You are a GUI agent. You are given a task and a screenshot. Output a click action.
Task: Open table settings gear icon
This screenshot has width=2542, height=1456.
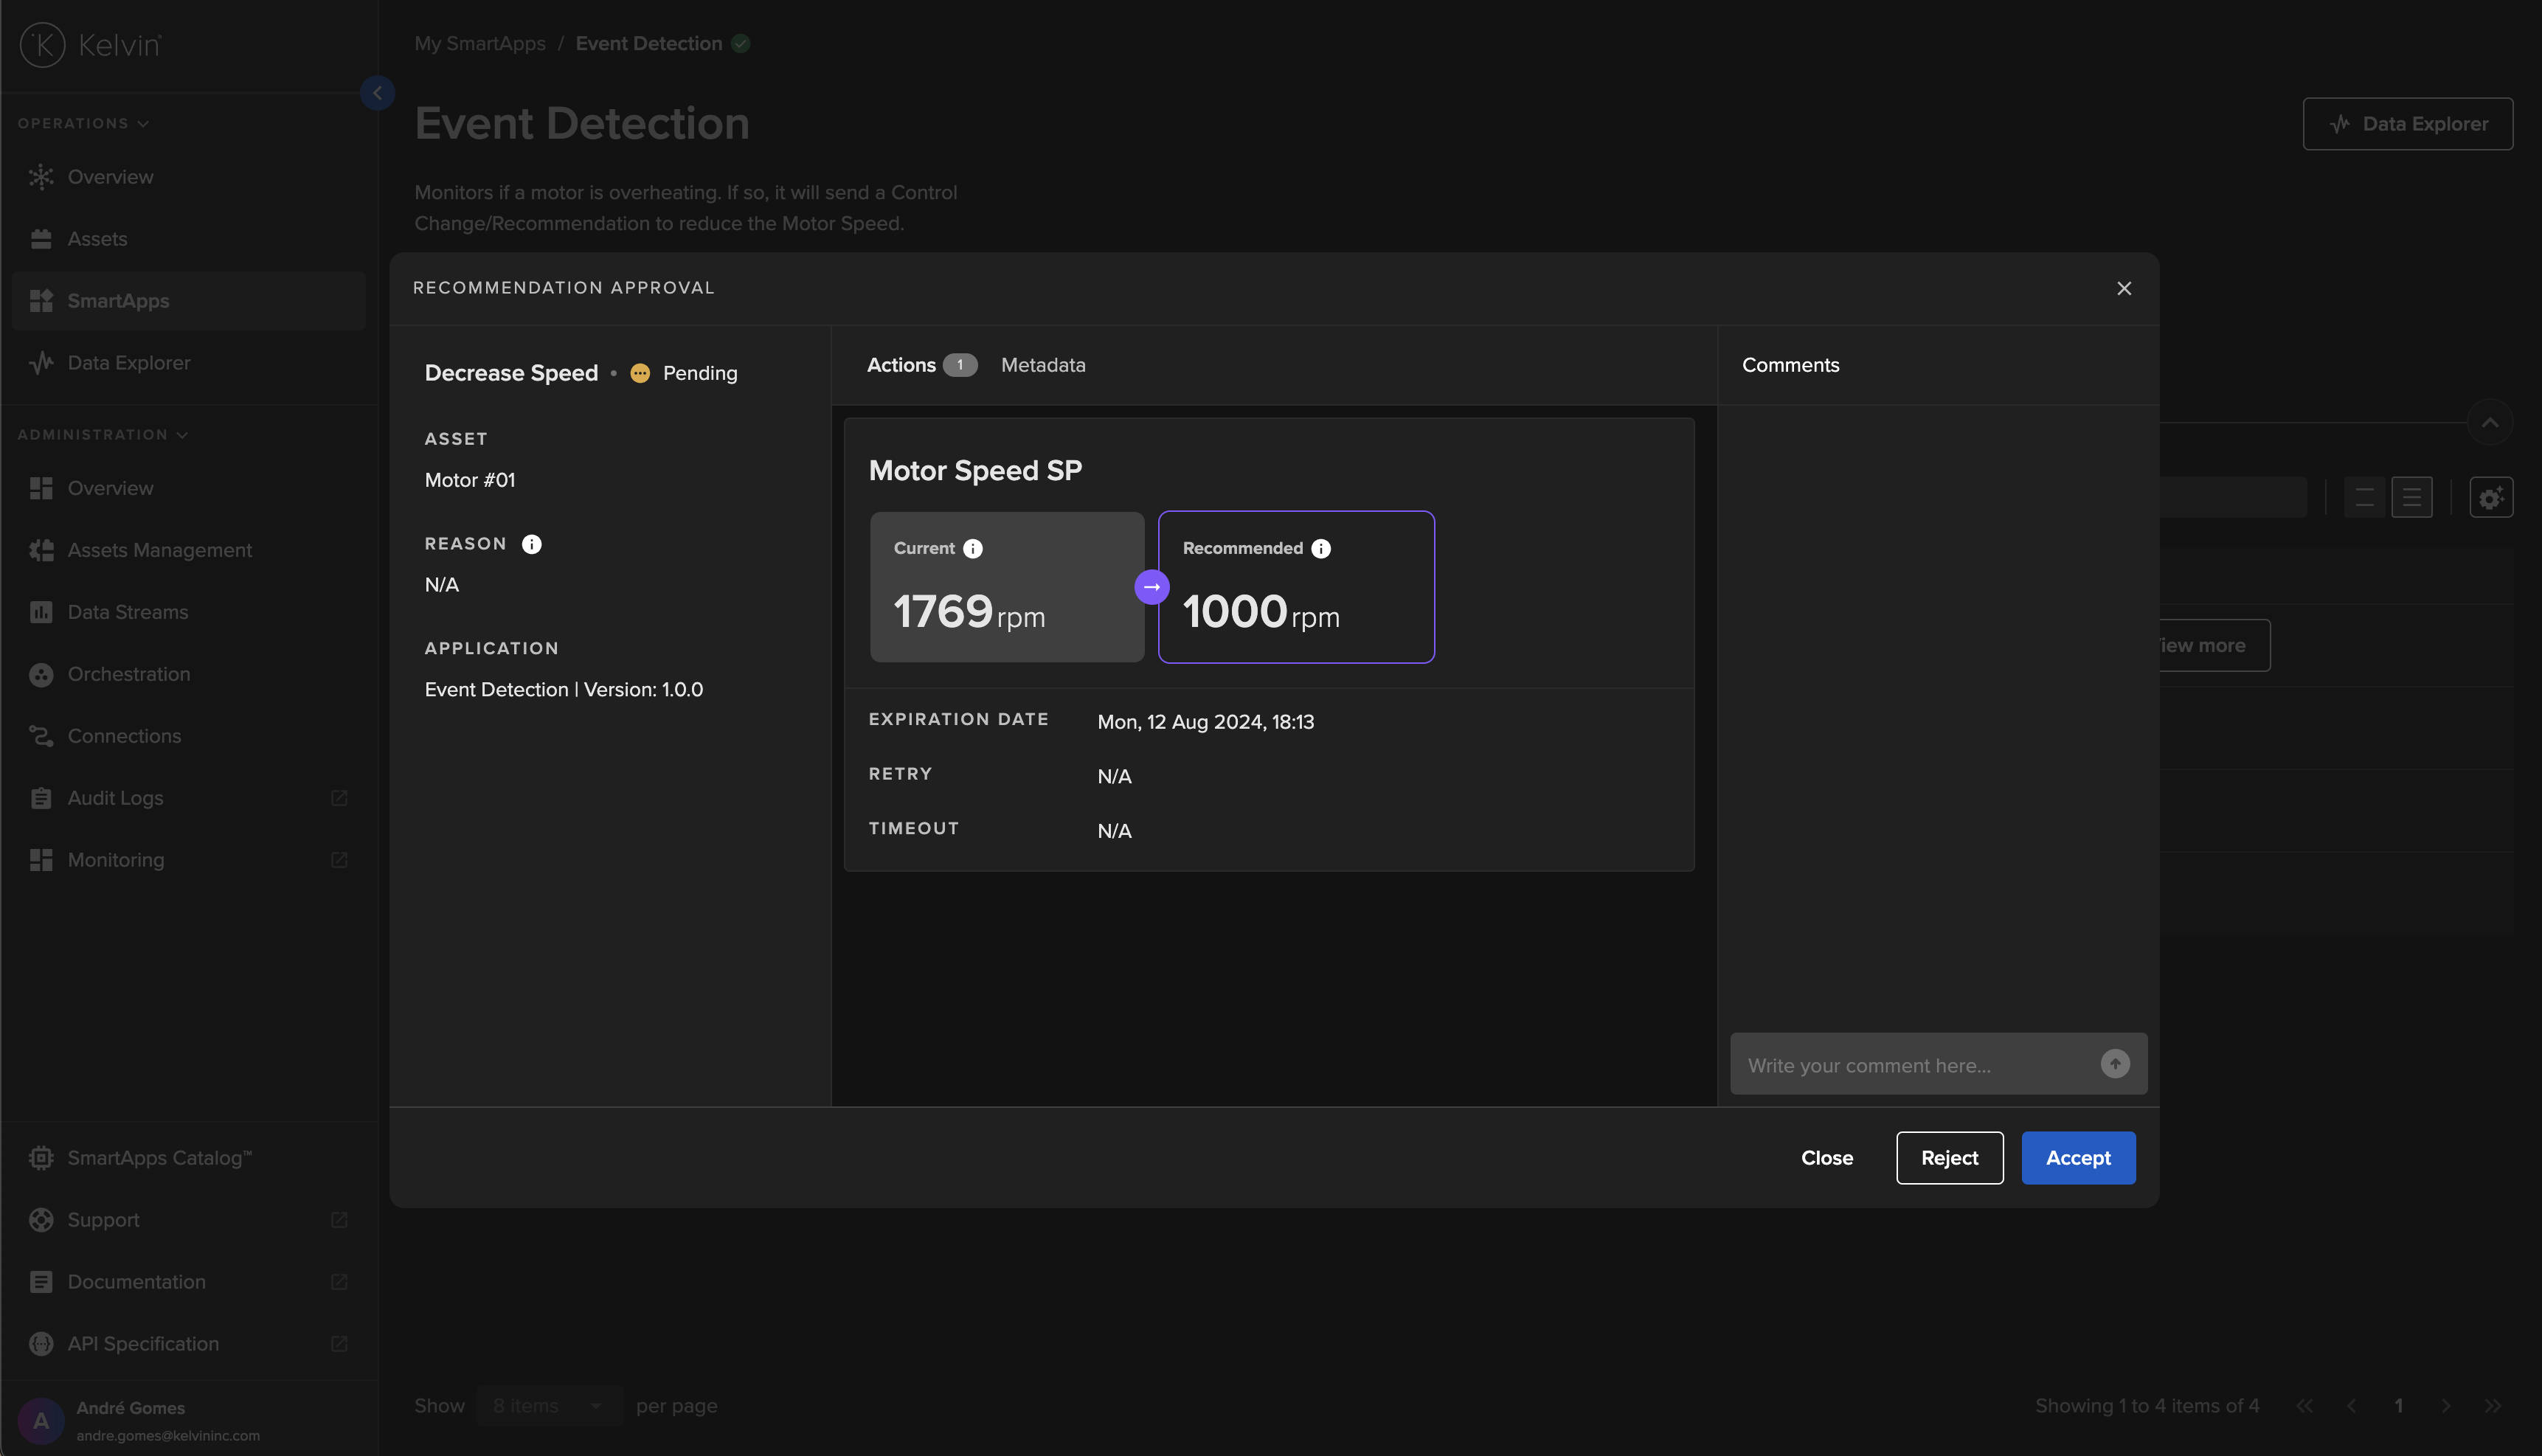[x=2490, y=497]
